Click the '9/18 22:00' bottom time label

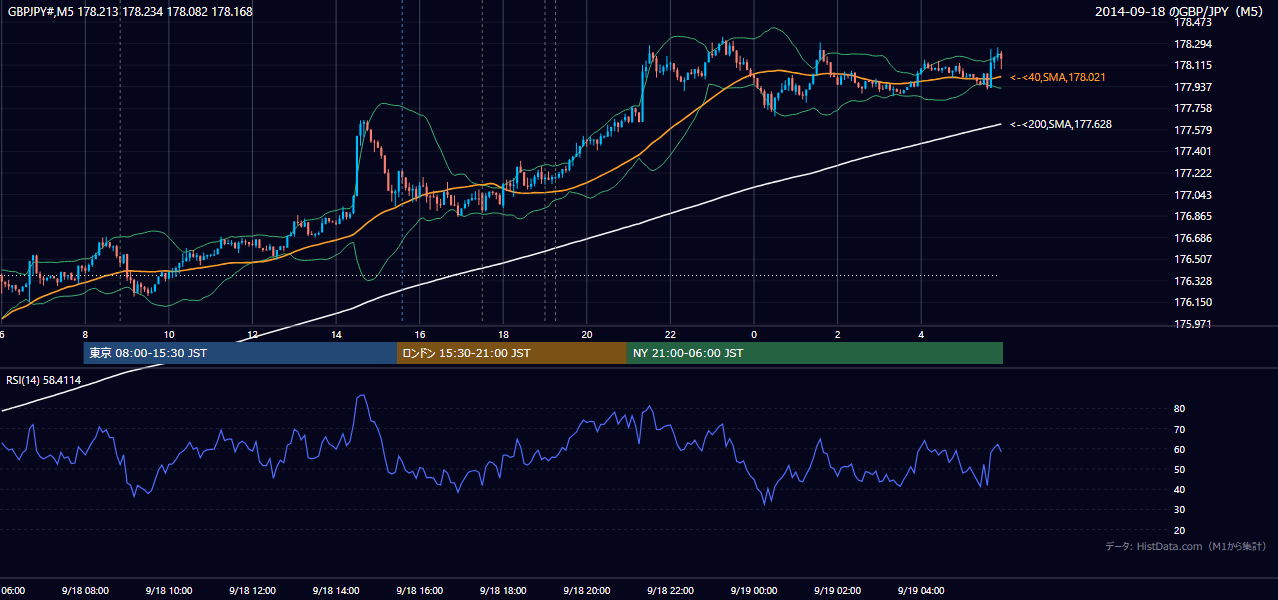[670, 590]
